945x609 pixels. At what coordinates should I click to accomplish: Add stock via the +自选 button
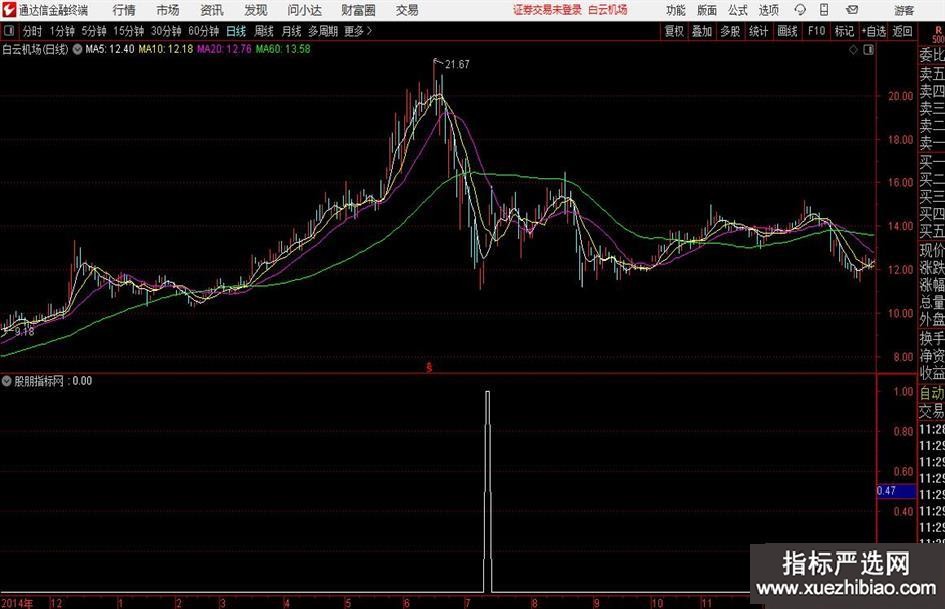point(873,31)
